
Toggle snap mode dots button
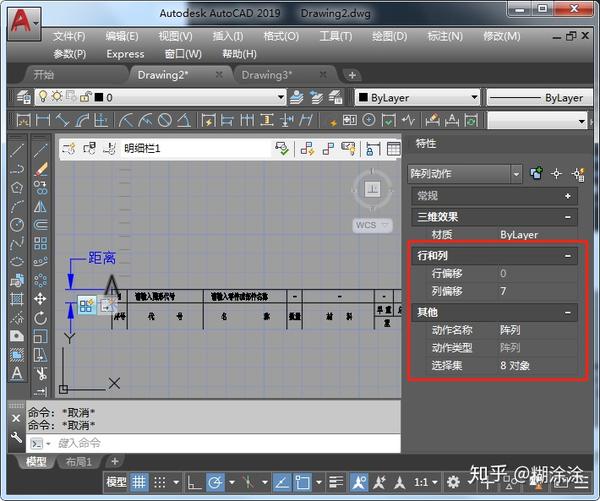(x=160, y=482)
